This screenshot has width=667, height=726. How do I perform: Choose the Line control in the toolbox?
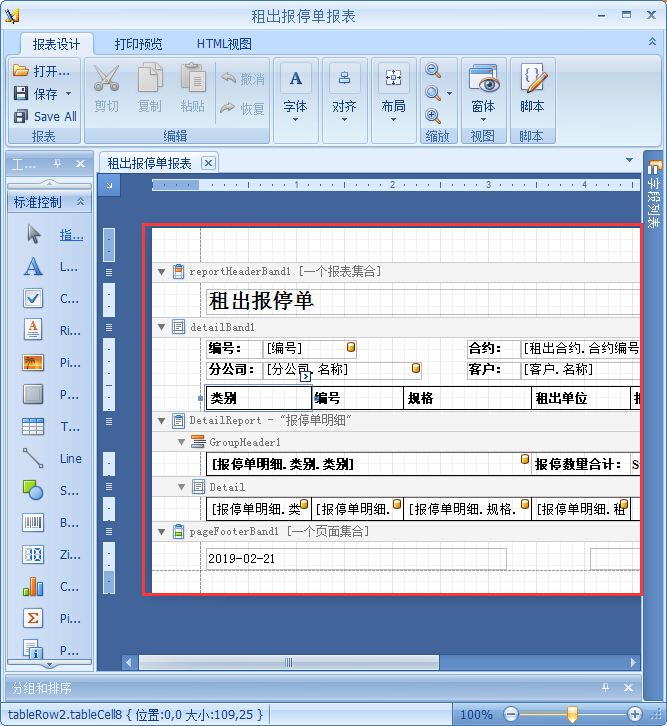point(34,459)
